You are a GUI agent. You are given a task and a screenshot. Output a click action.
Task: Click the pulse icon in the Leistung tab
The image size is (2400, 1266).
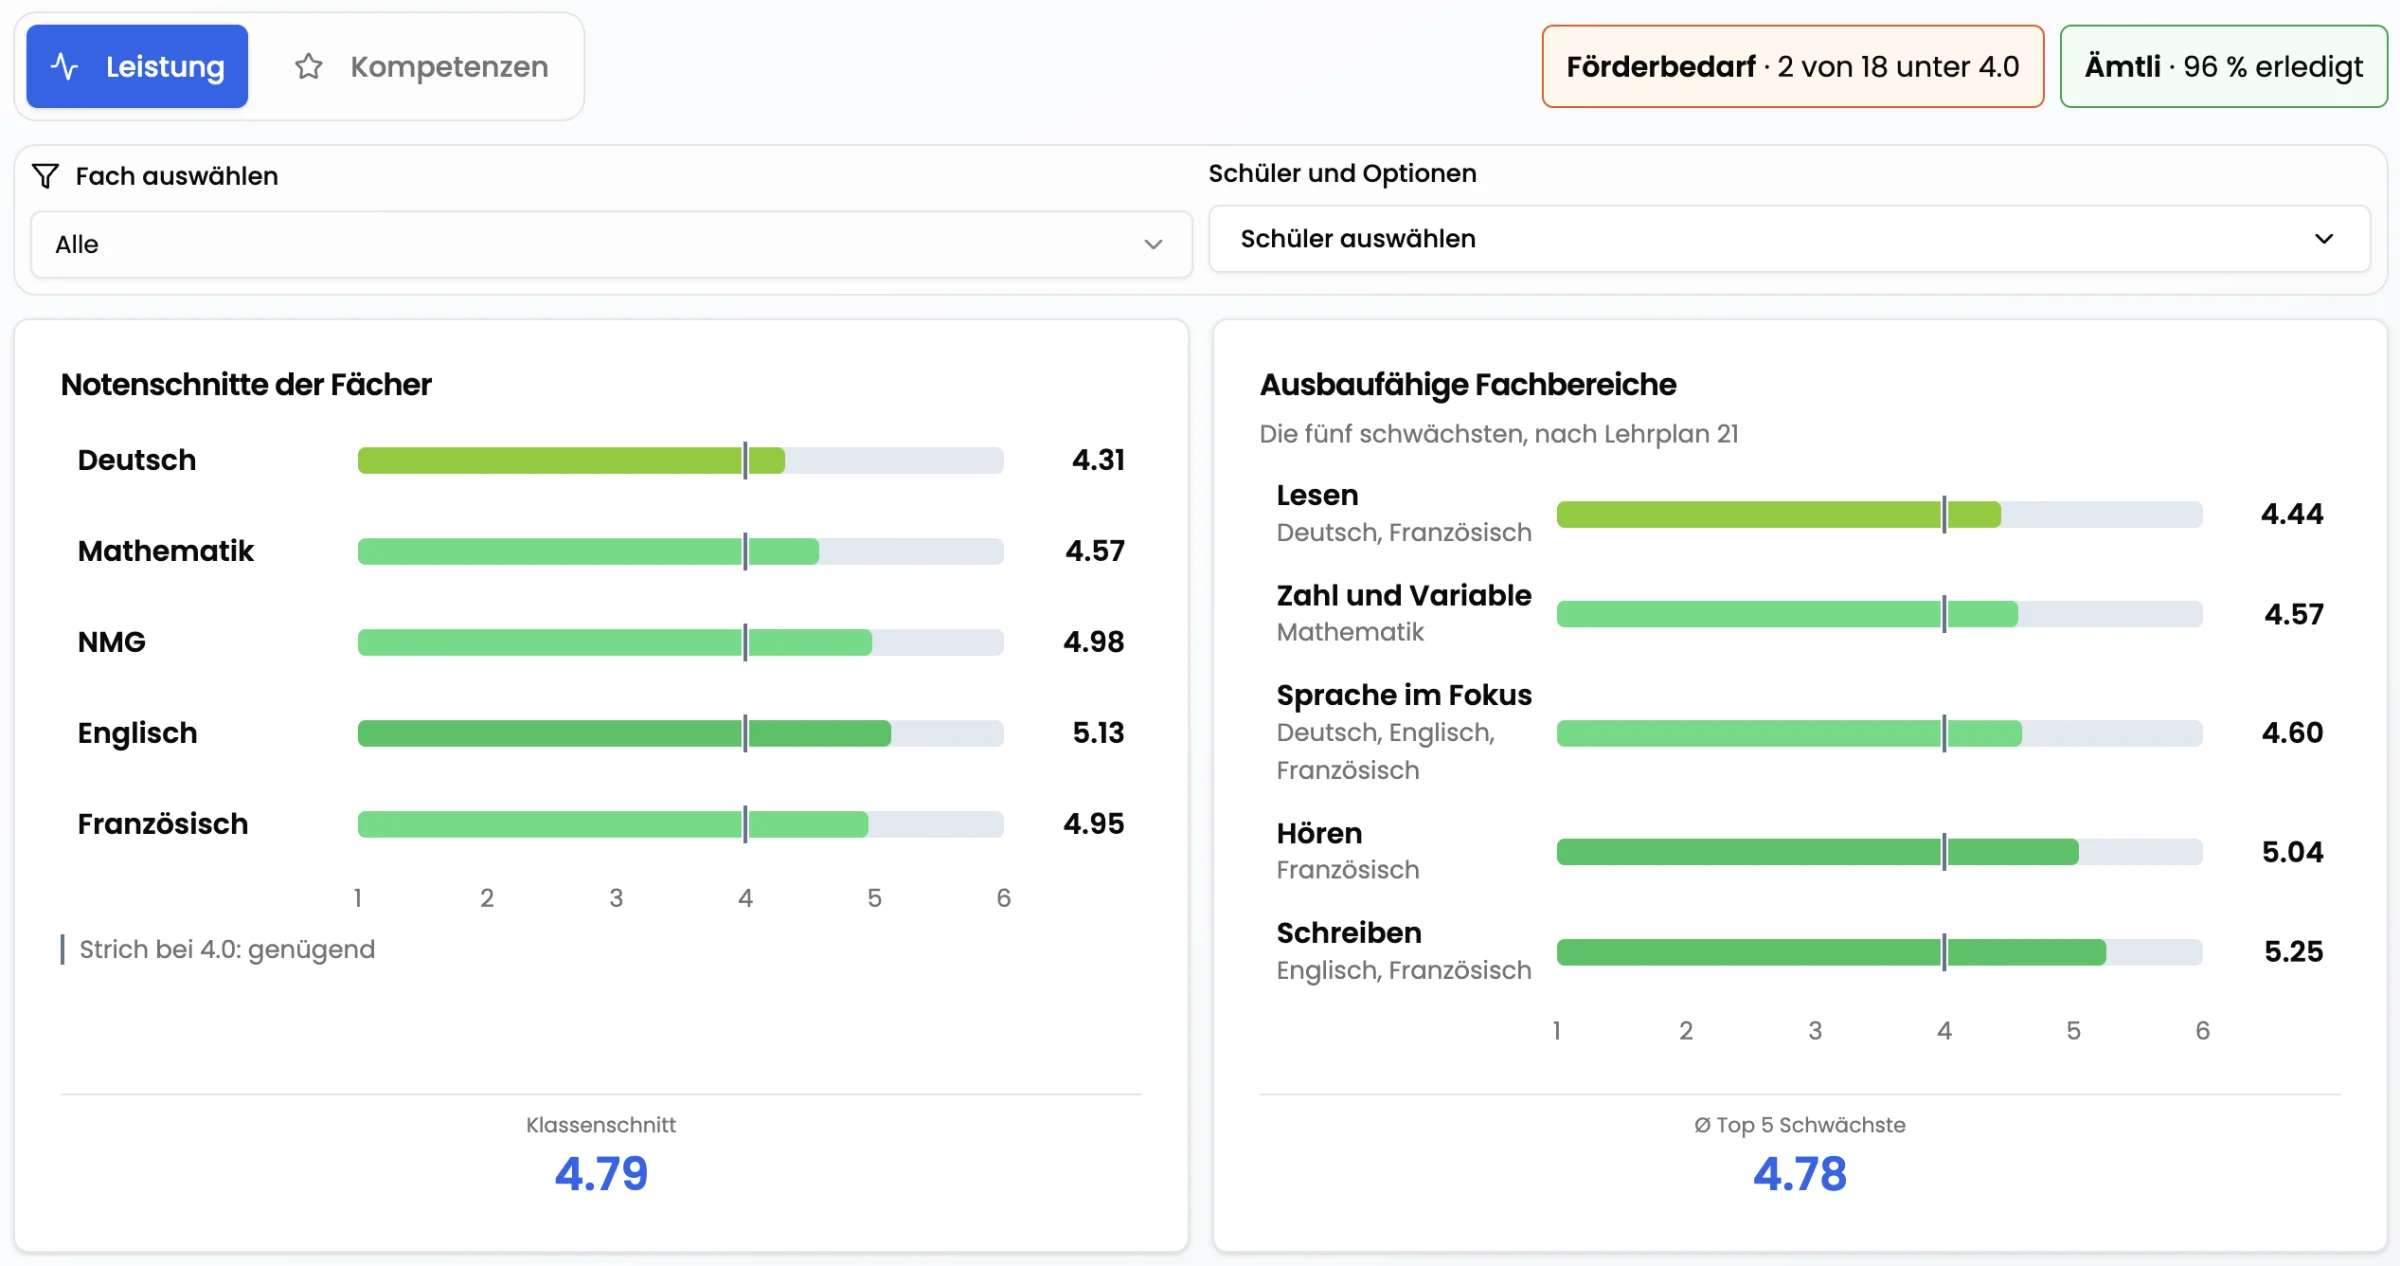pyautogui.click(x=65, y=66)
